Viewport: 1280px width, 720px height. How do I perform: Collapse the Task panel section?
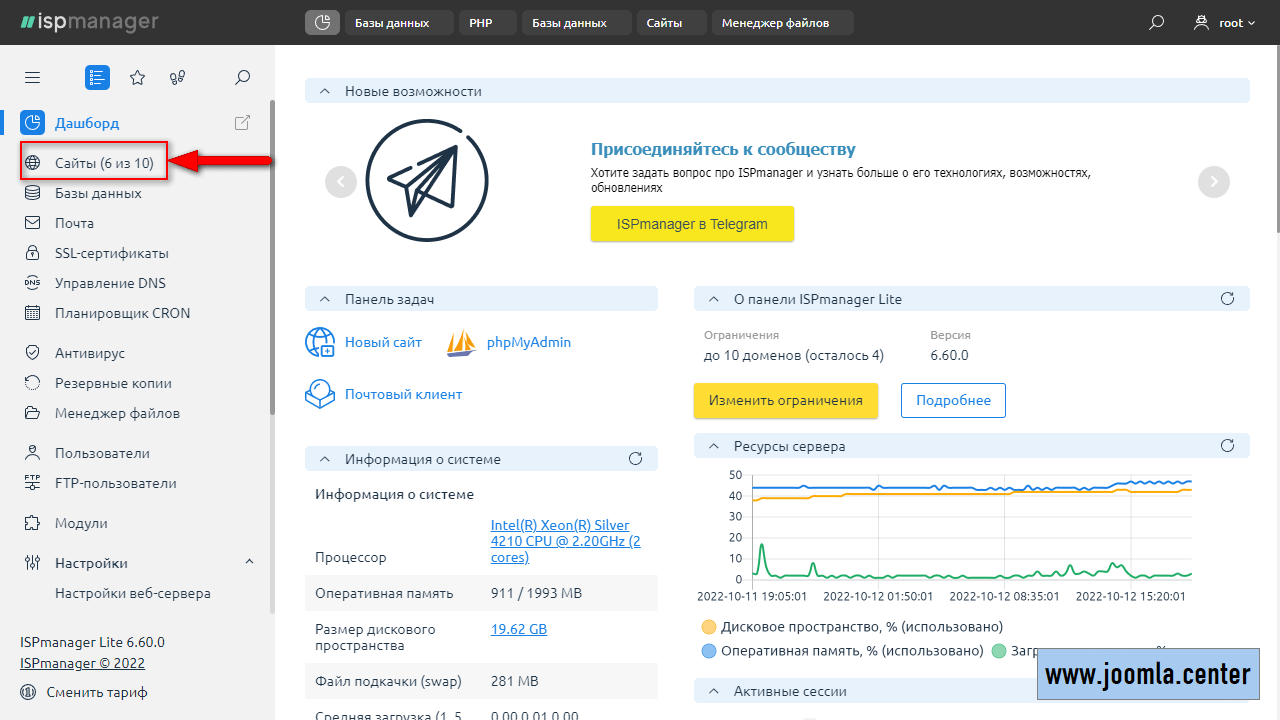(325, 299)
